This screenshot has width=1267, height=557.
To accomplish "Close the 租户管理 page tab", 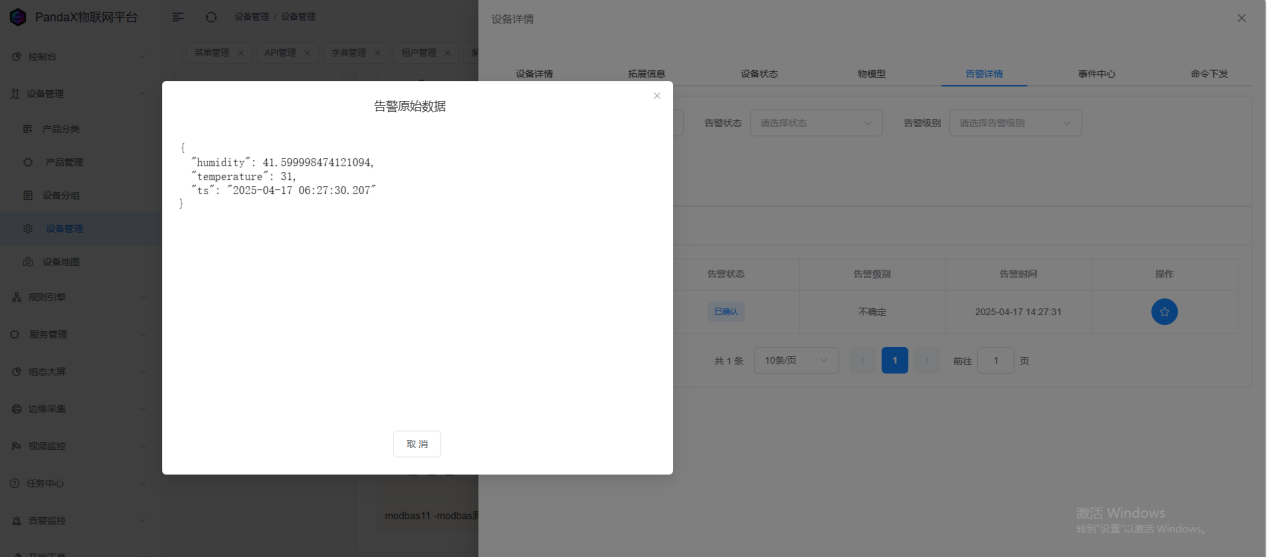I will pos(447,53).
